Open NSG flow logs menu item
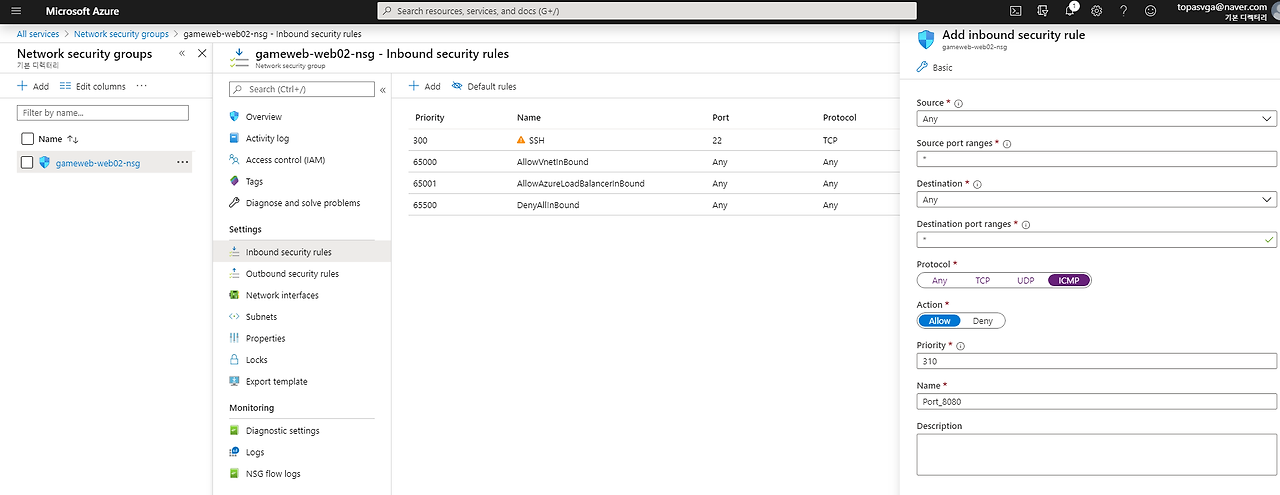The width and height of the screenshot is (1280, 495). pos(273,474)
